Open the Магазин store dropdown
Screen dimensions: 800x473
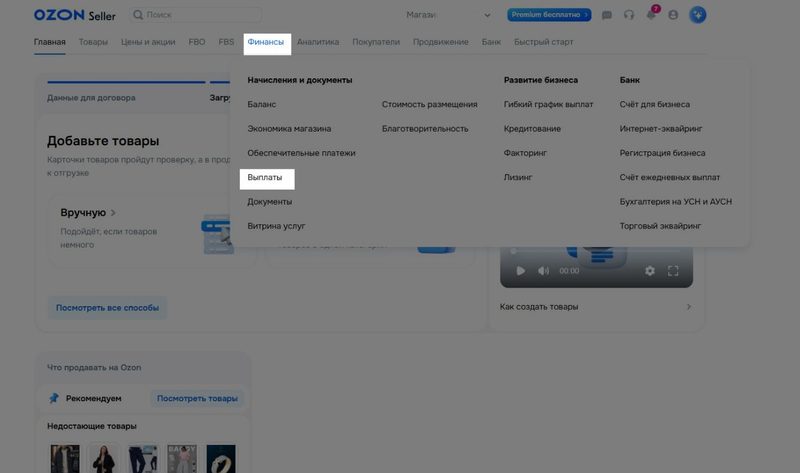click(x=448, y=15)
